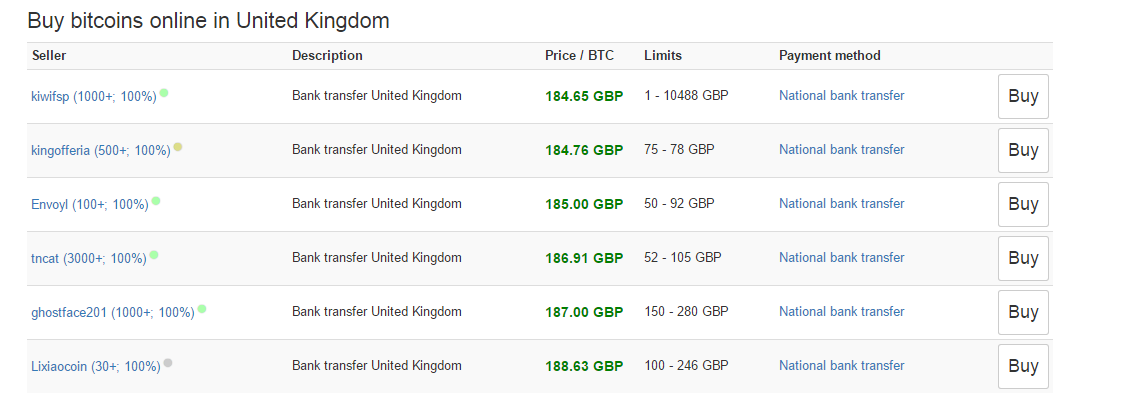This screenshot has height=404, width=1124.
Task: Click Buy for the 184.76 GBP offer
Action: tap(1023, 150)
